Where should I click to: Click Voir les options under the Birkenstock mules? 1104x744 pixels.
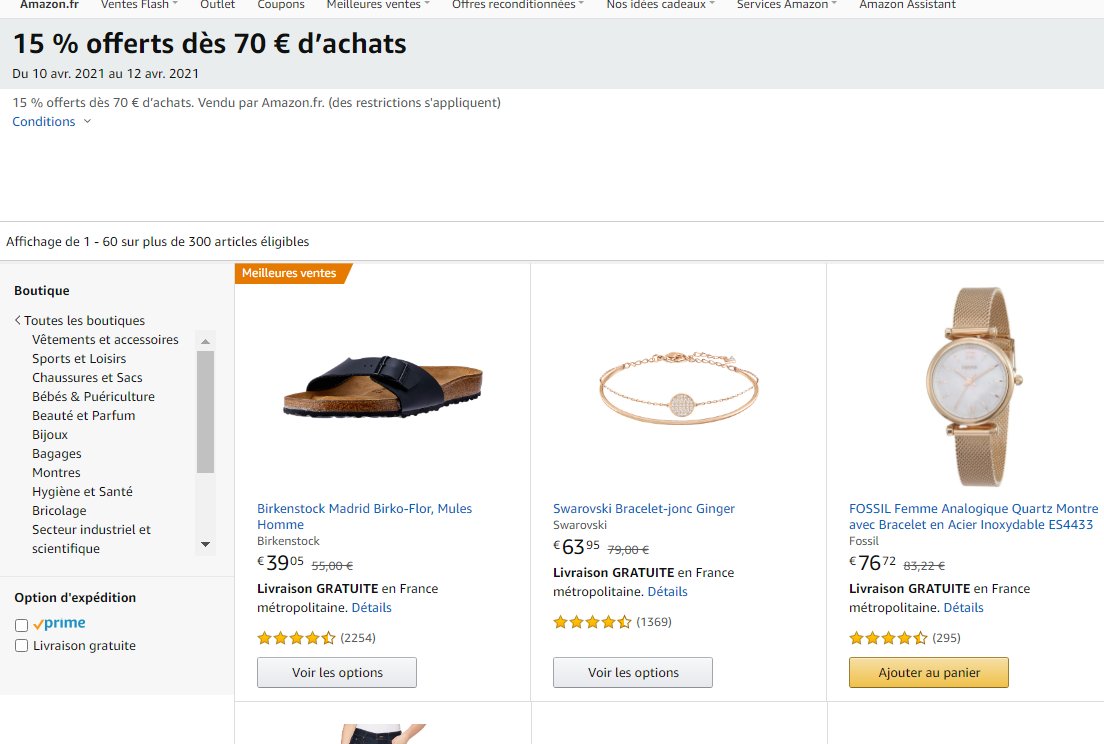(x=336, y=672)
